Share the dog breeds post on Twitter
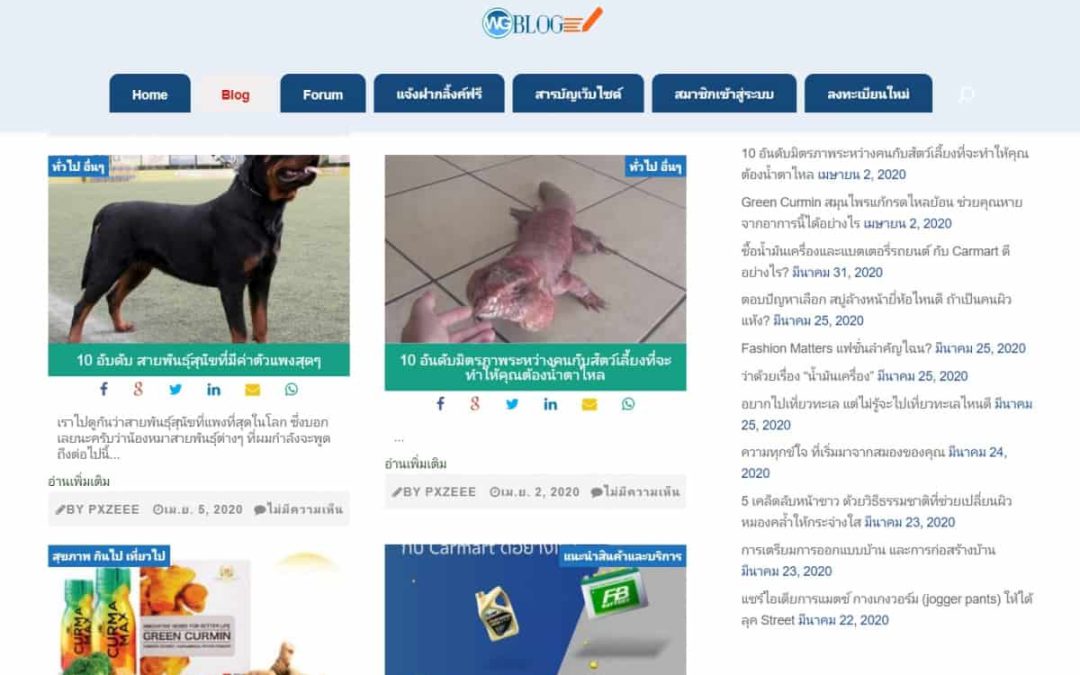This screenshot has width=1080, height=675. coord(176,389)
